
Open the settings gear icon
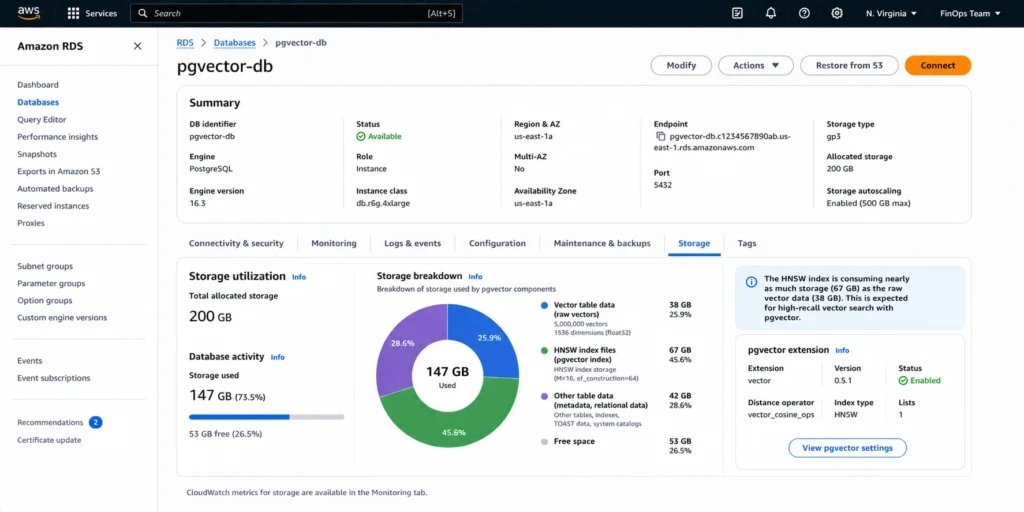click(837, 13)
